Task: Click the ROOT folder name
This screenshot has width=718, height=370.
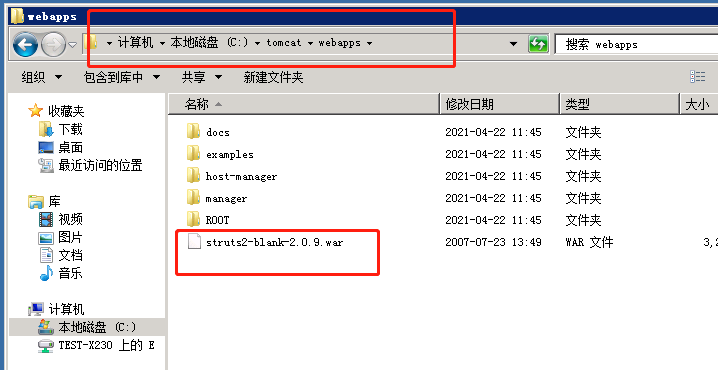Action: (x=217, y=220)
